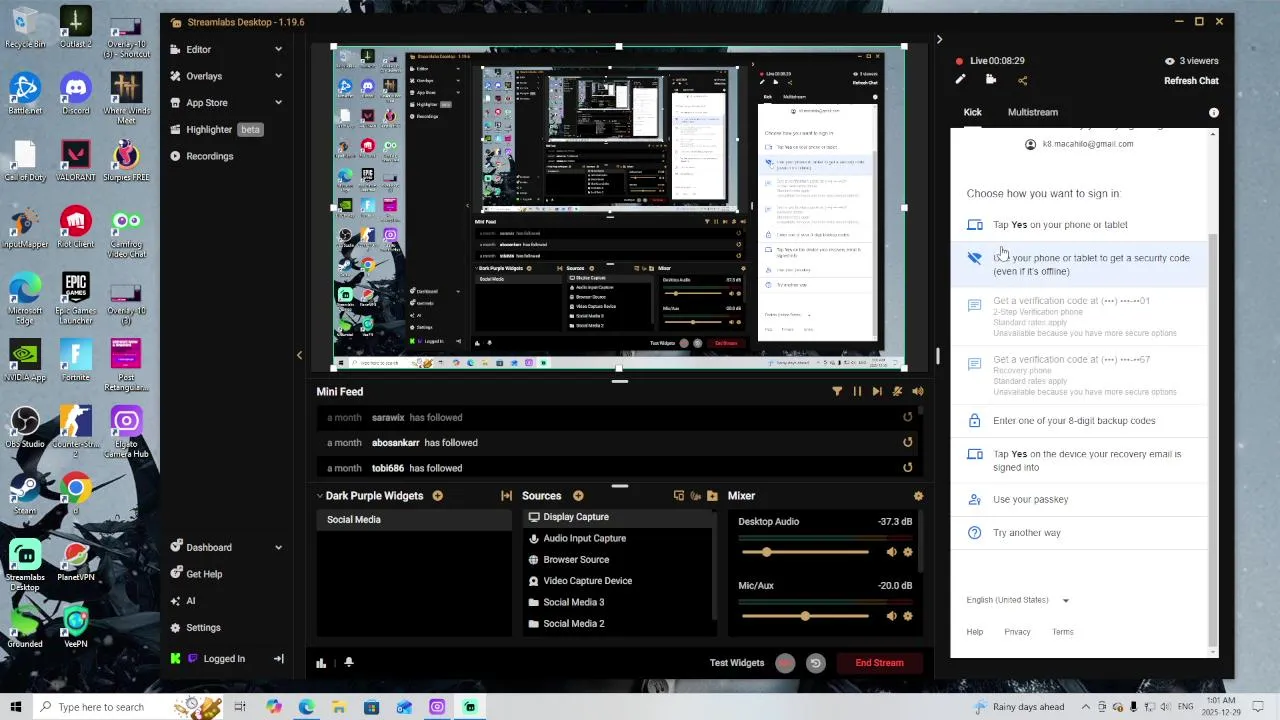Viewport: 1280px width, 720px height.
Task: Click the Logged In logout arrow
Action: click(x=278, y=659)
